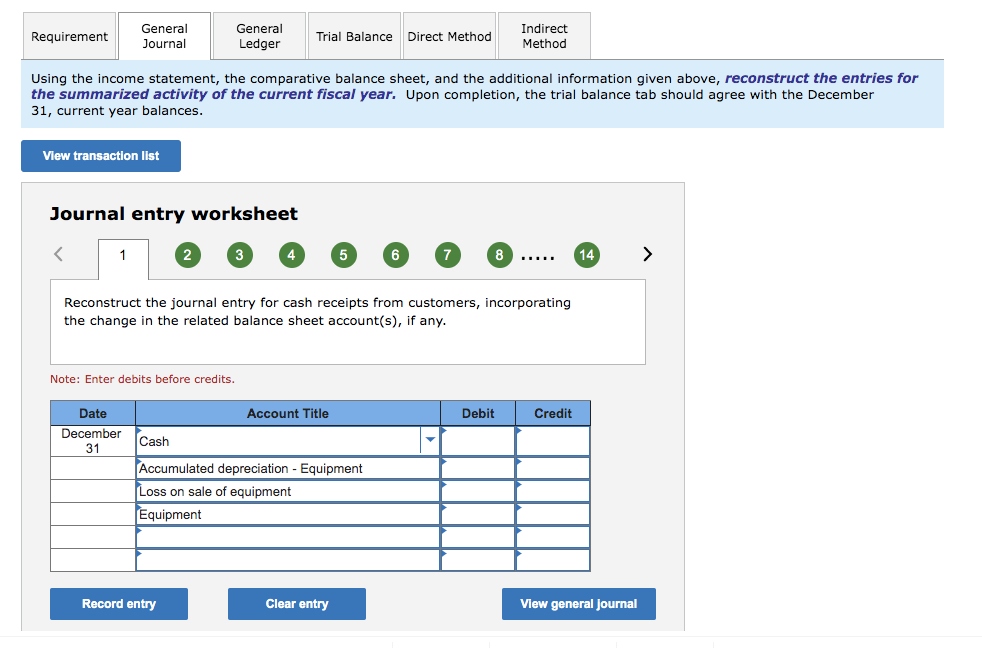The image size is (982, 648).
Task: Select the Equipment account title field
Action: click(x=288, y=515)
